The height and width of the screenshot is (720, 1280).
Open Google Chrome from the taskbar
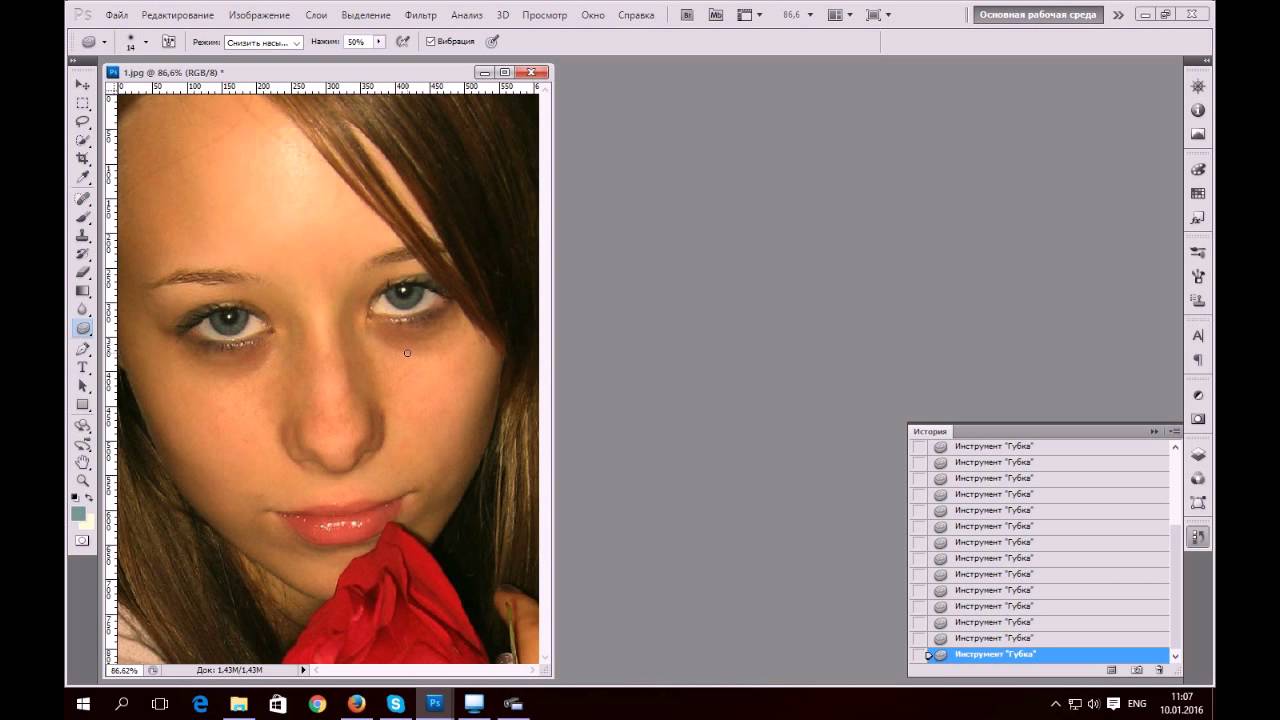click(x=317, y=704)
